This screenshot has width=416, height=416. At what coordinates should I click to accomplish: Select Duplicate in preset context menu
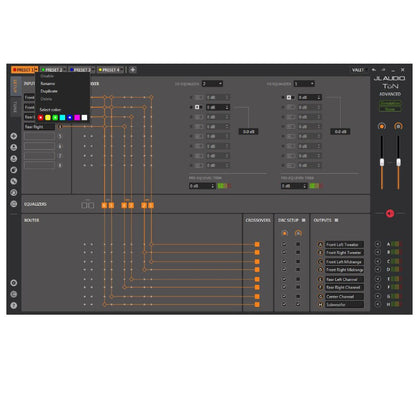(x=49, y=91)
